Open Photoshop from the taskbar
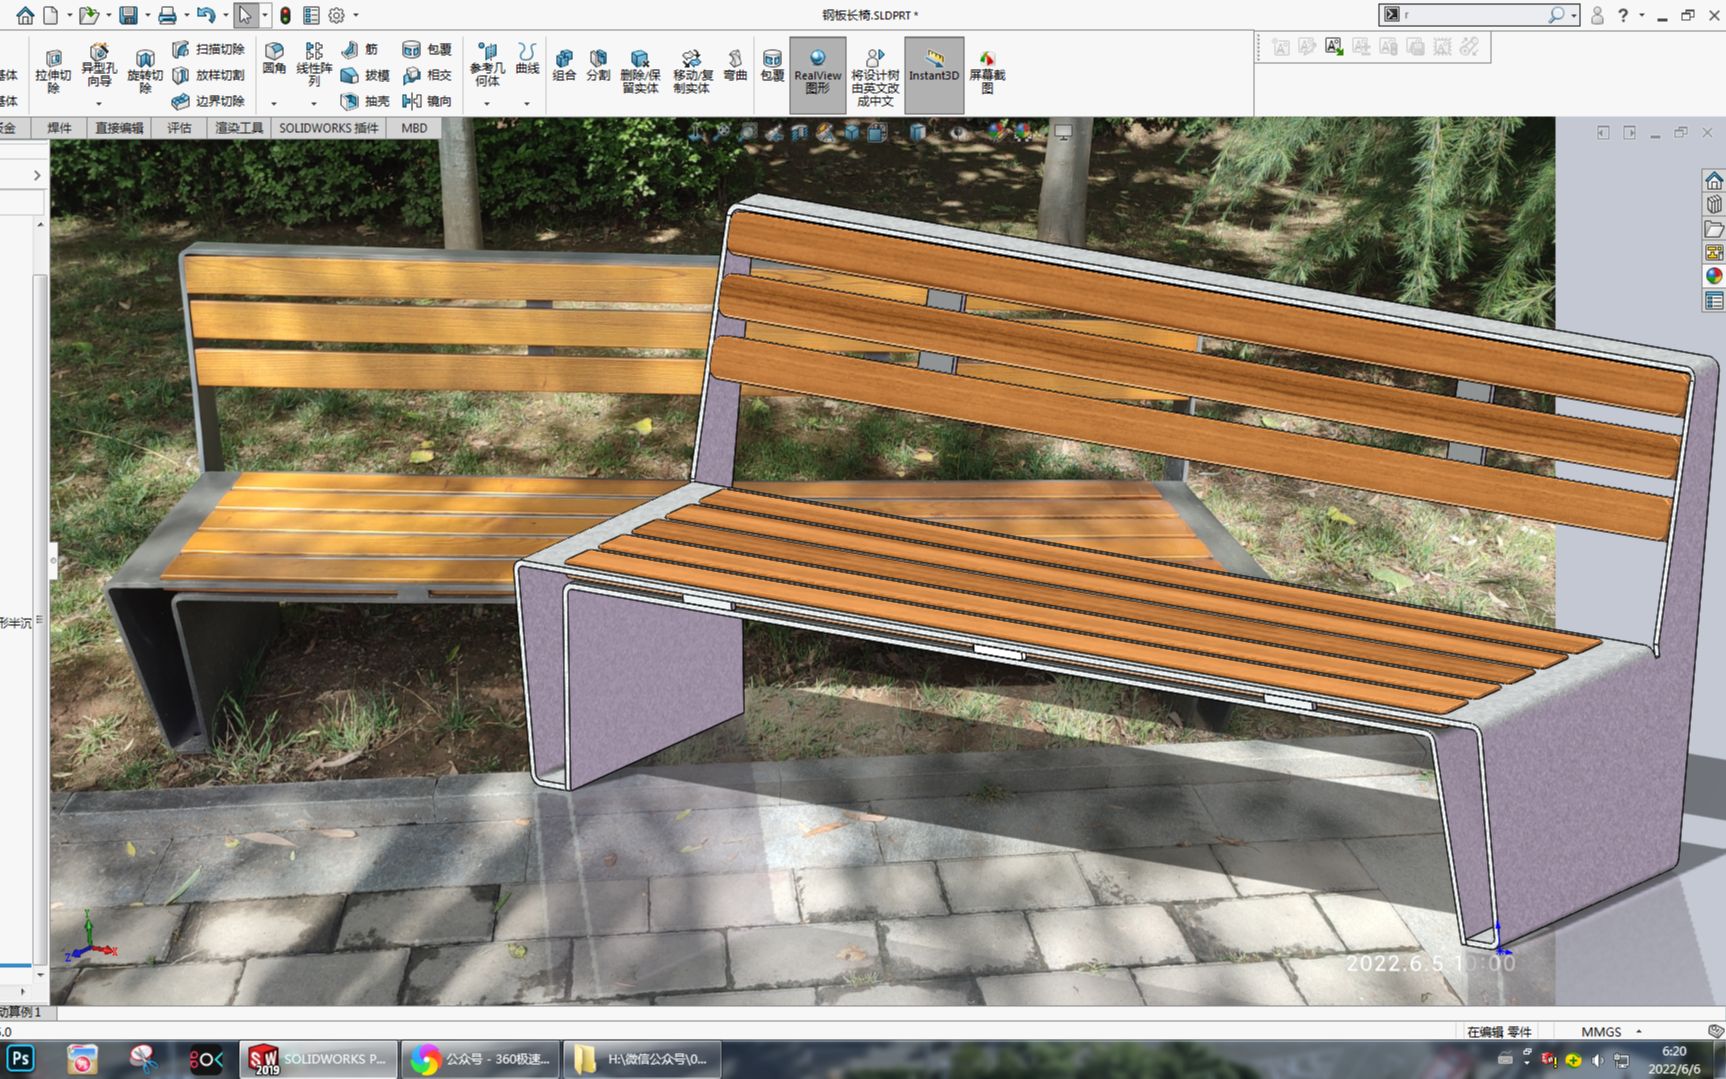Screen dimensions: 1726x1079 (21, 1059)
